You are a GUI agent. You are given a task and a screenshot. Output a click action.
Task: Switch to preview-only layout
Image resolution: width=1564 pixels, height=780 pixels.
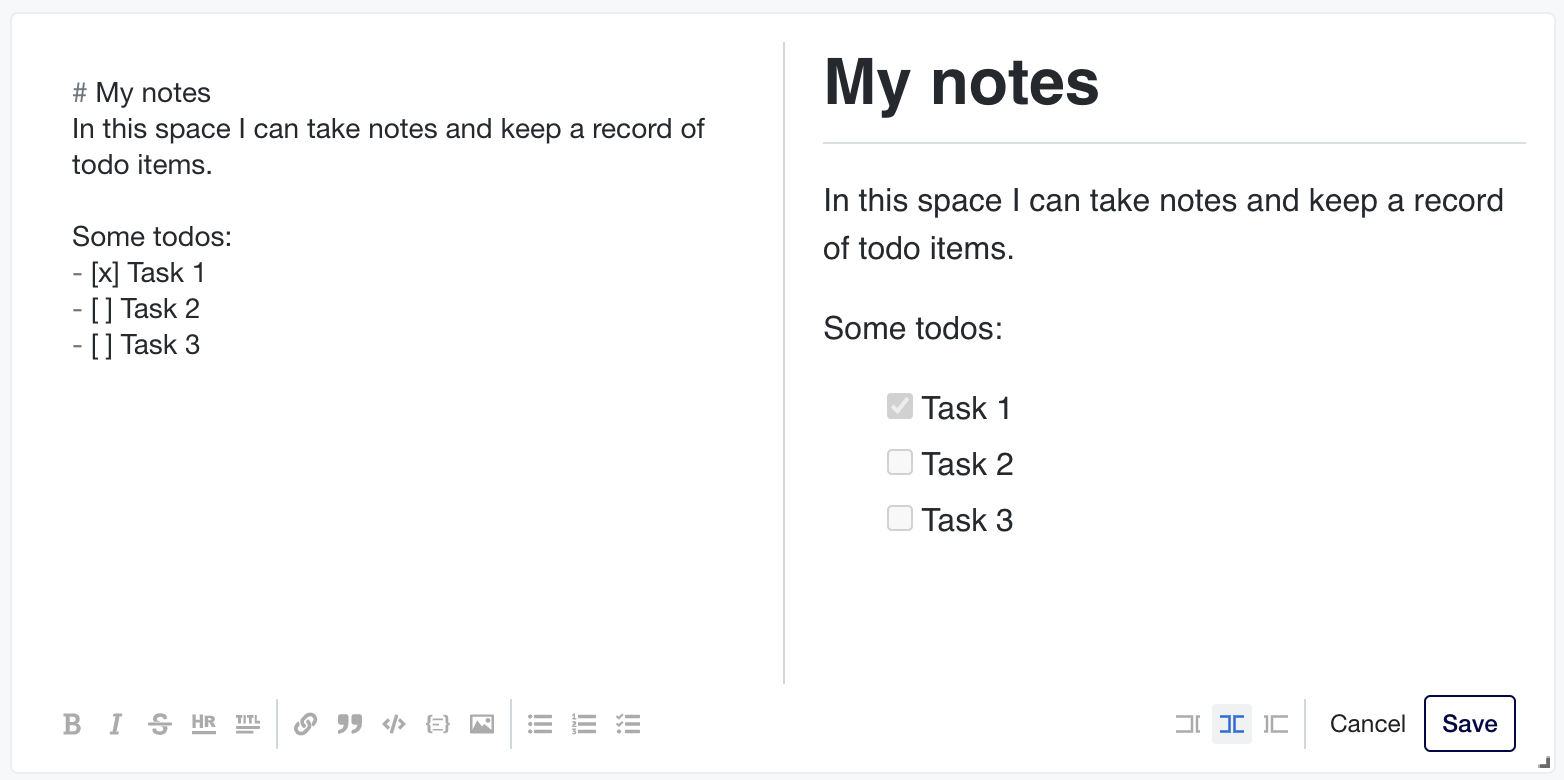pos(1276,724)
